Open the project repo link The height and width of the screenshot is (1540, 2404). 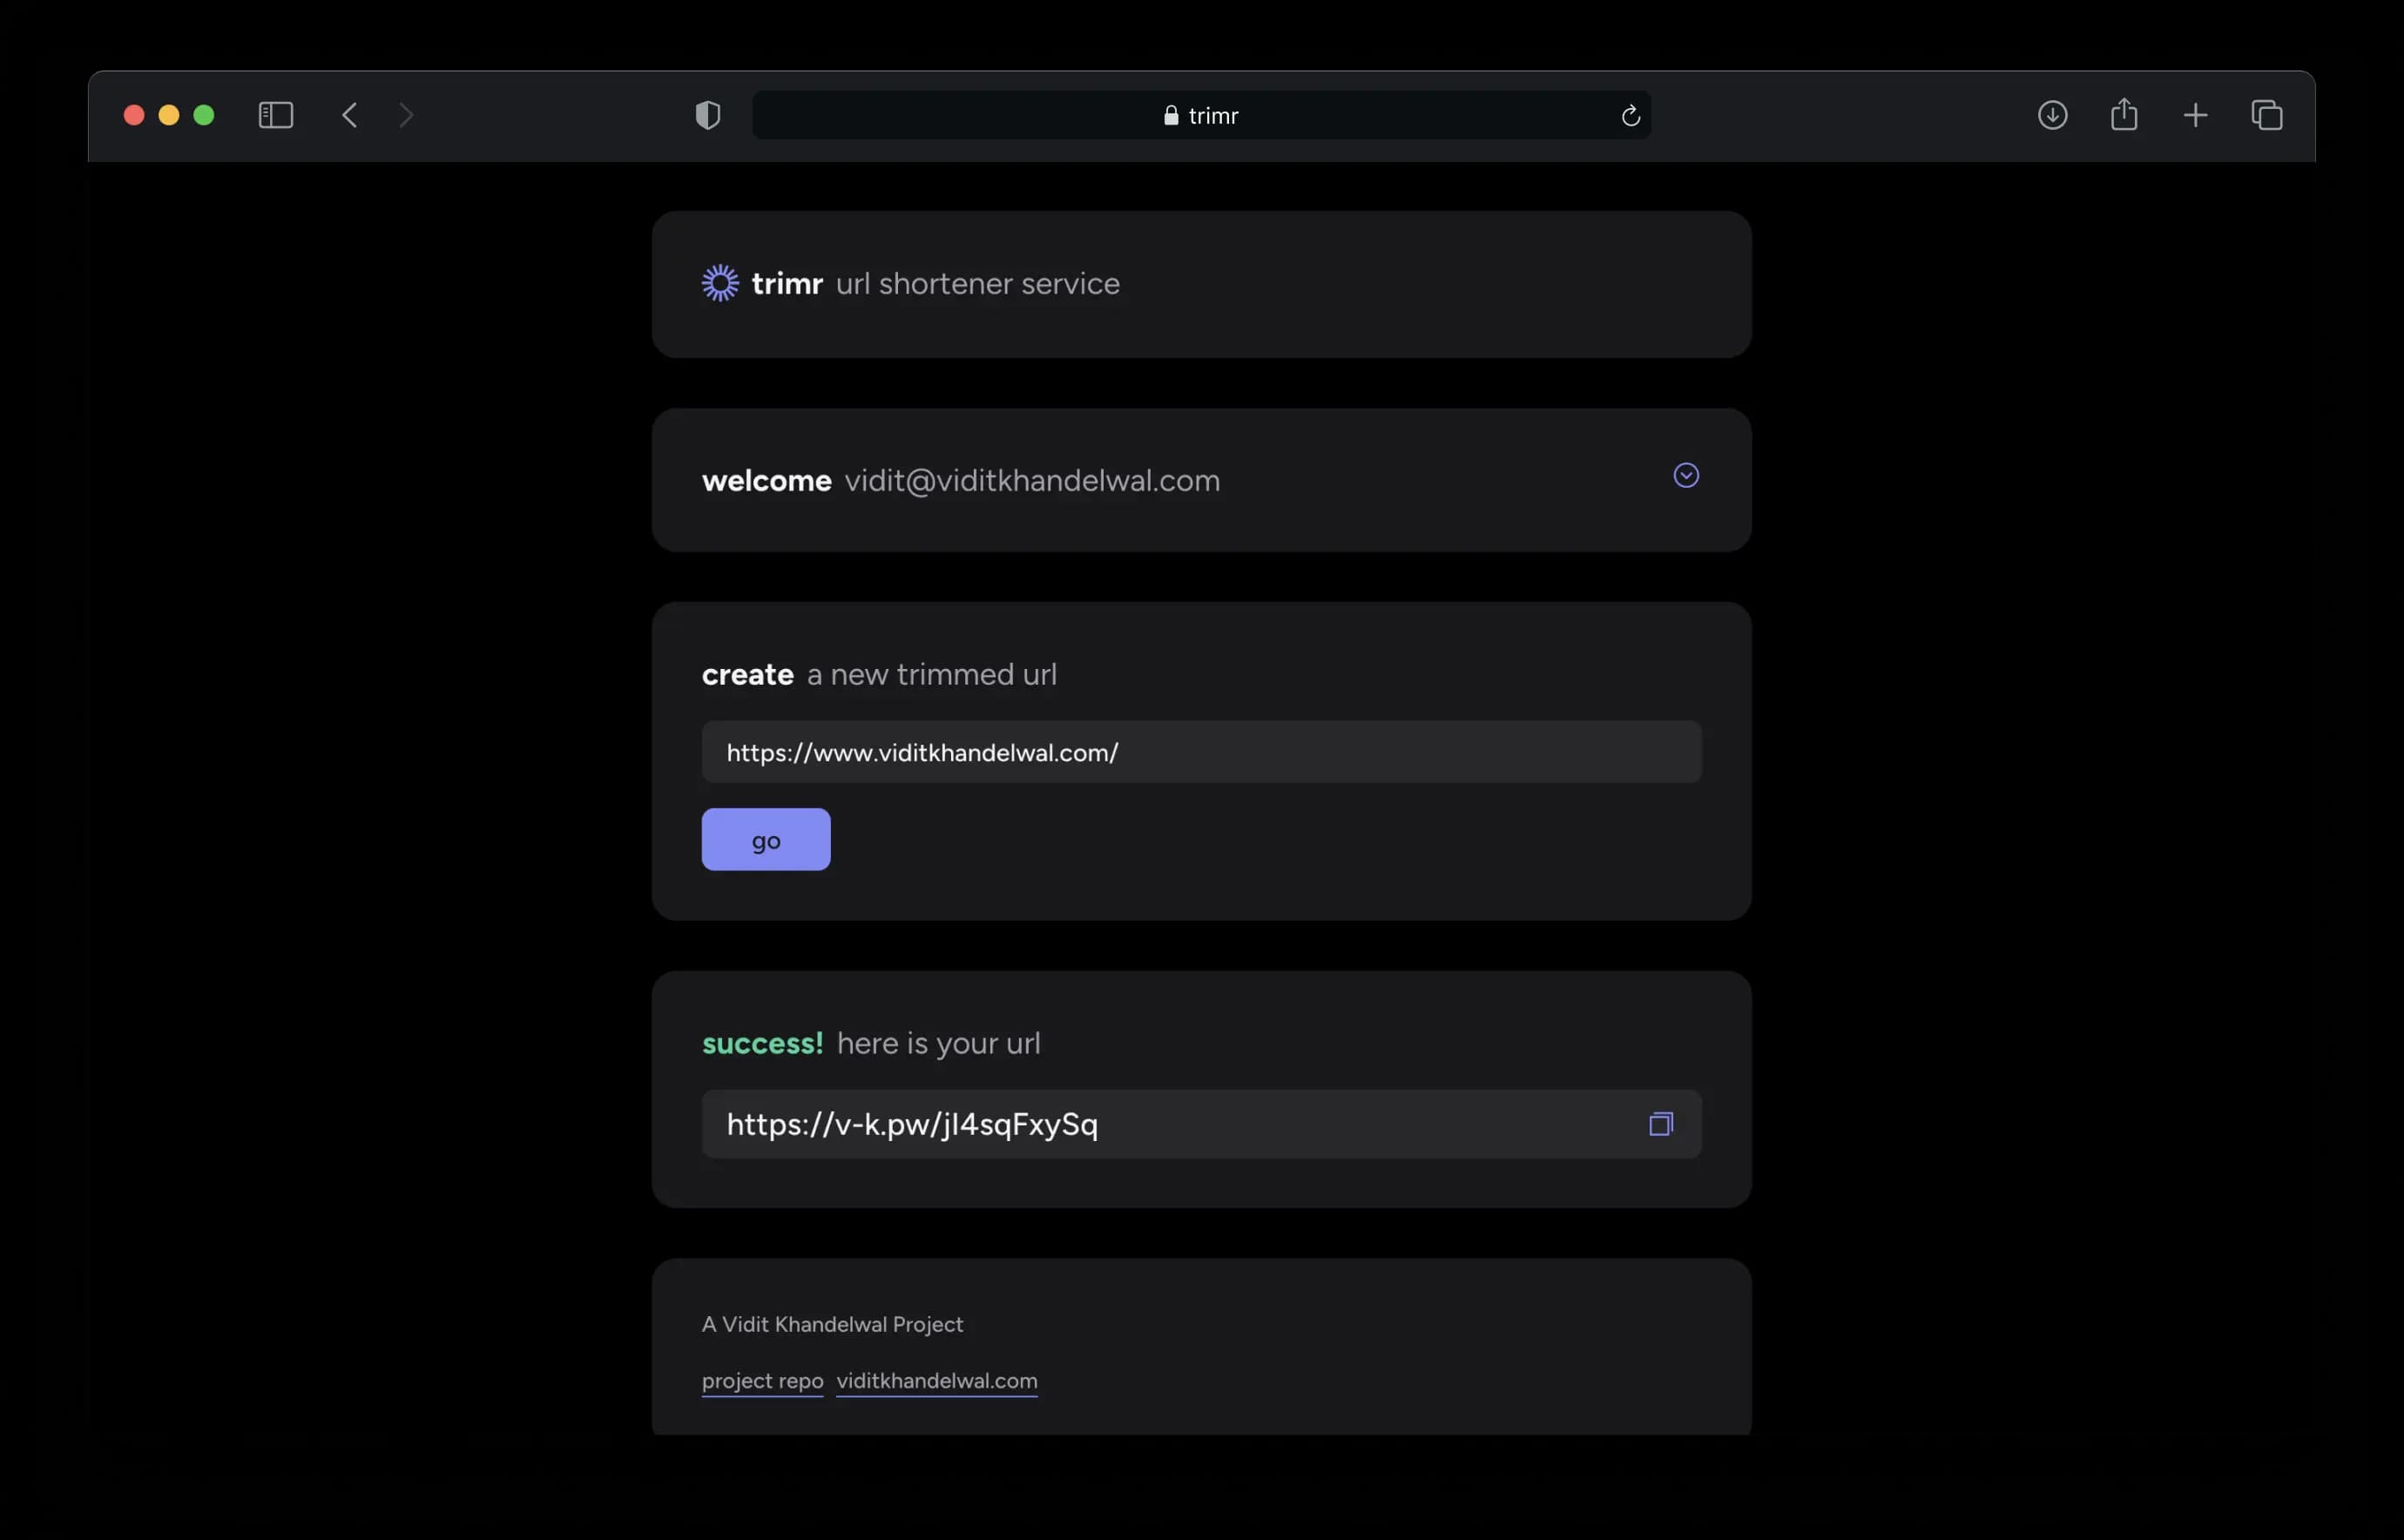pyautogui.click(x=761, y=1381)
